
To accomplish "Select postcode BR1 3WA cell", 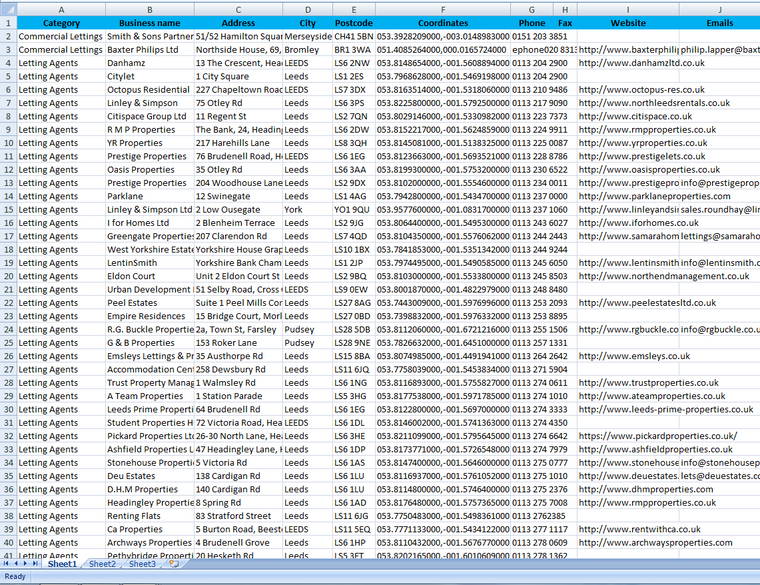I will pos(354,49).
